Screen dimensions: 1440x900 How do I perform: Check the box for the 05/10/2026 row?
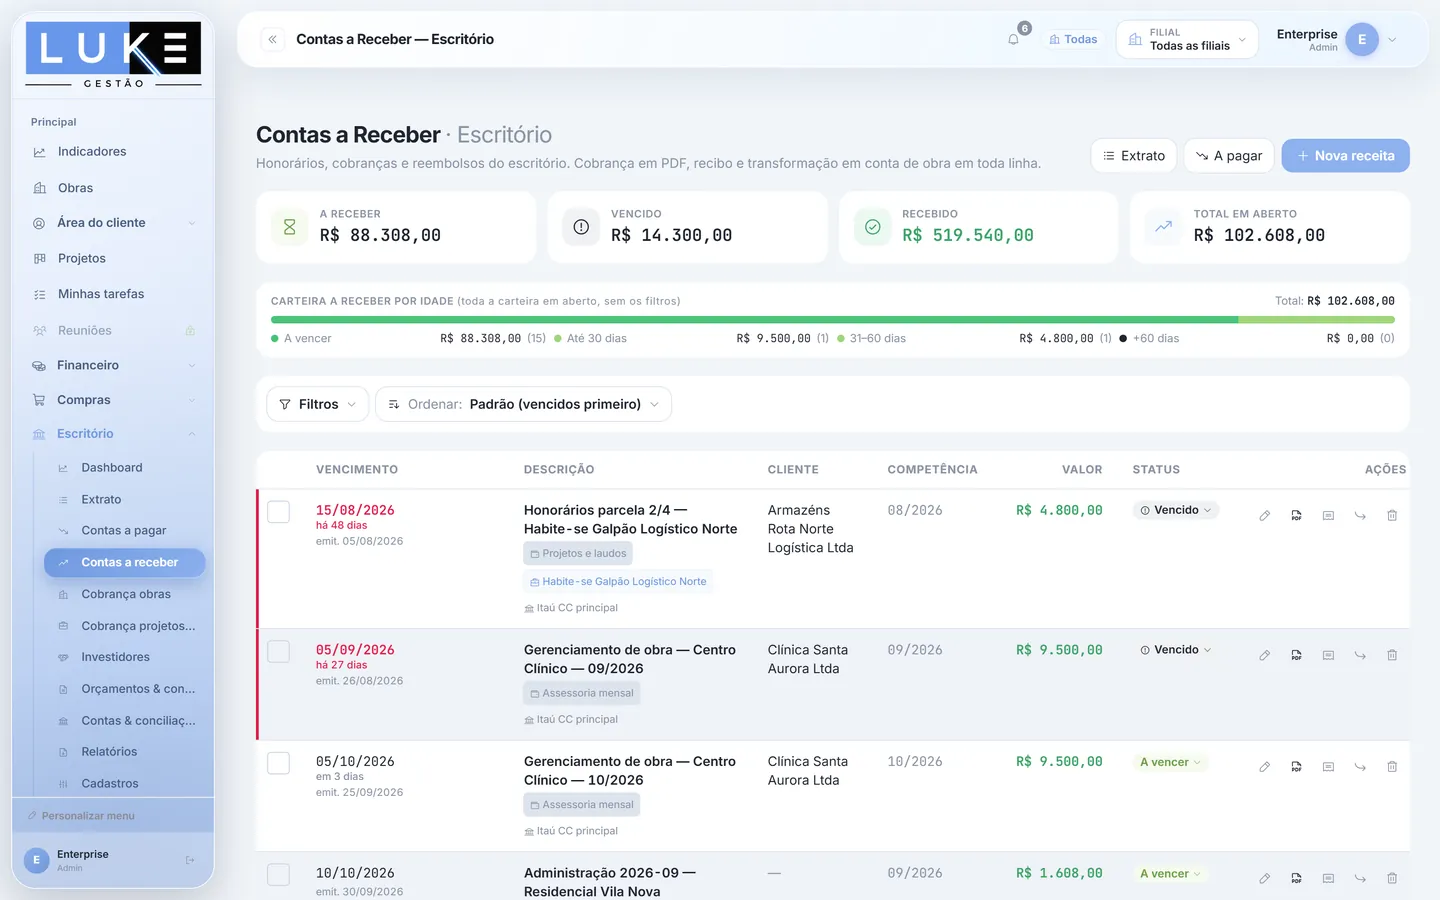pos(279,763)
